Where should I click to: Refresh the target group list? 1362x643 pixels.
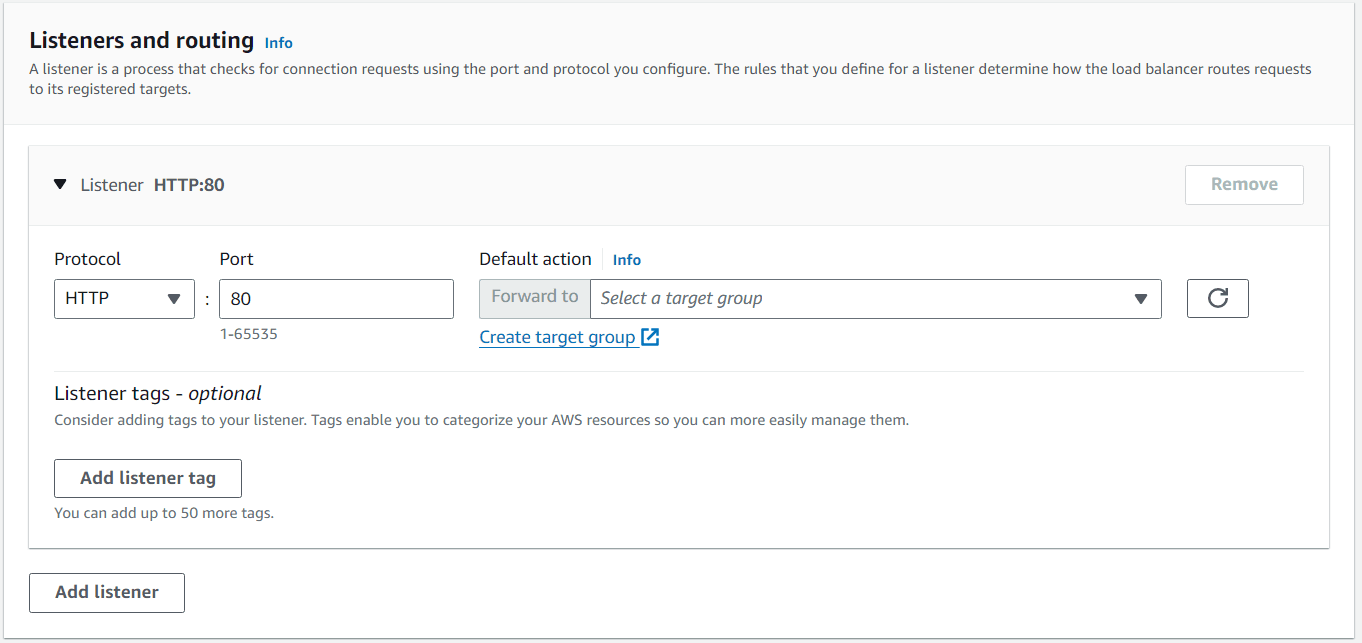(1217, 298)
